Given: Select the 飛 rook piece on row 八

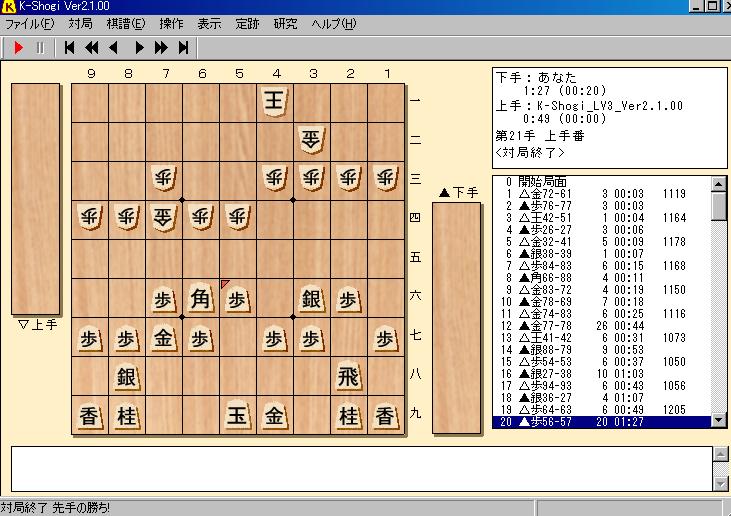Looking at the screenshot, I should tap(348, 377).
